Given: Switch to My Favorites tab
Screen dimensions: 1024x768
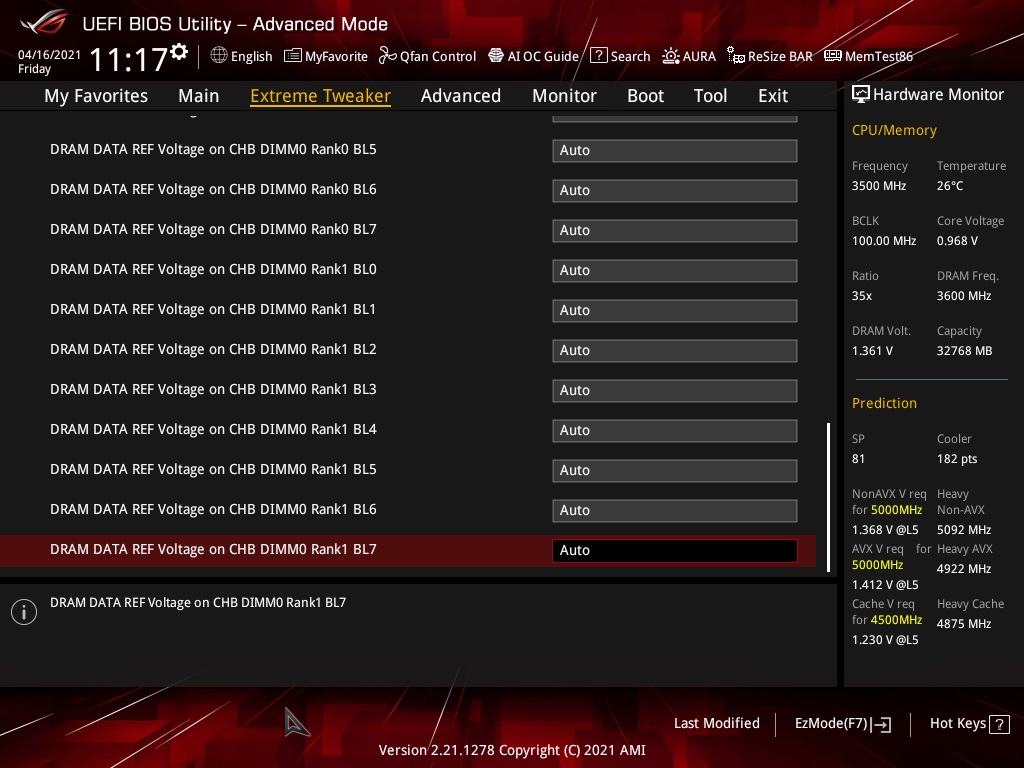Looking at the screenshot, I should coord(96,96).
